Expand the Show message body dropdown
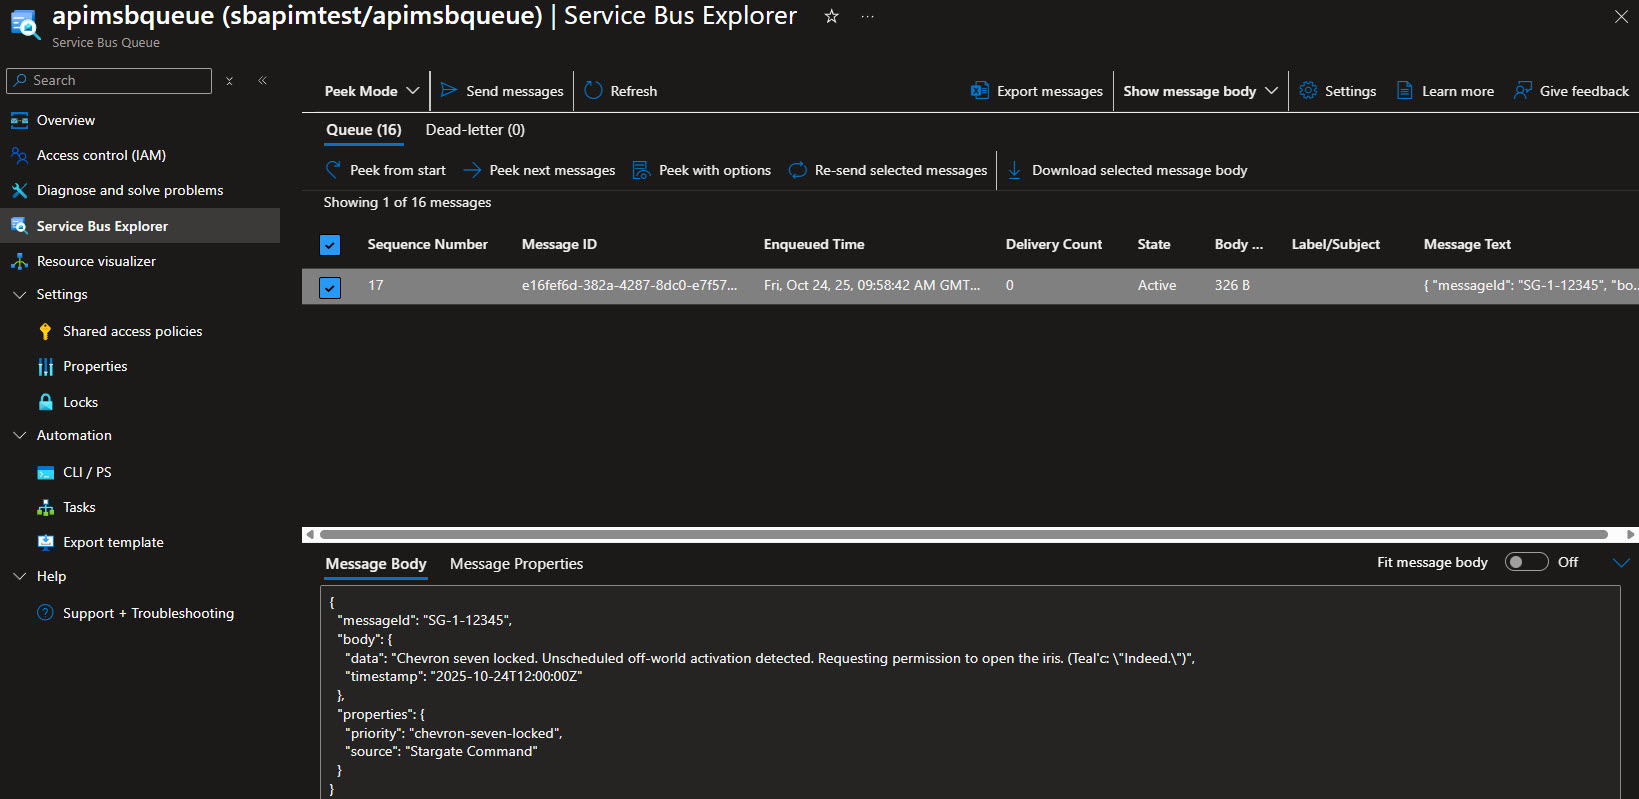Screen dimensions: 1639x799 click(x=1200, y=91)
